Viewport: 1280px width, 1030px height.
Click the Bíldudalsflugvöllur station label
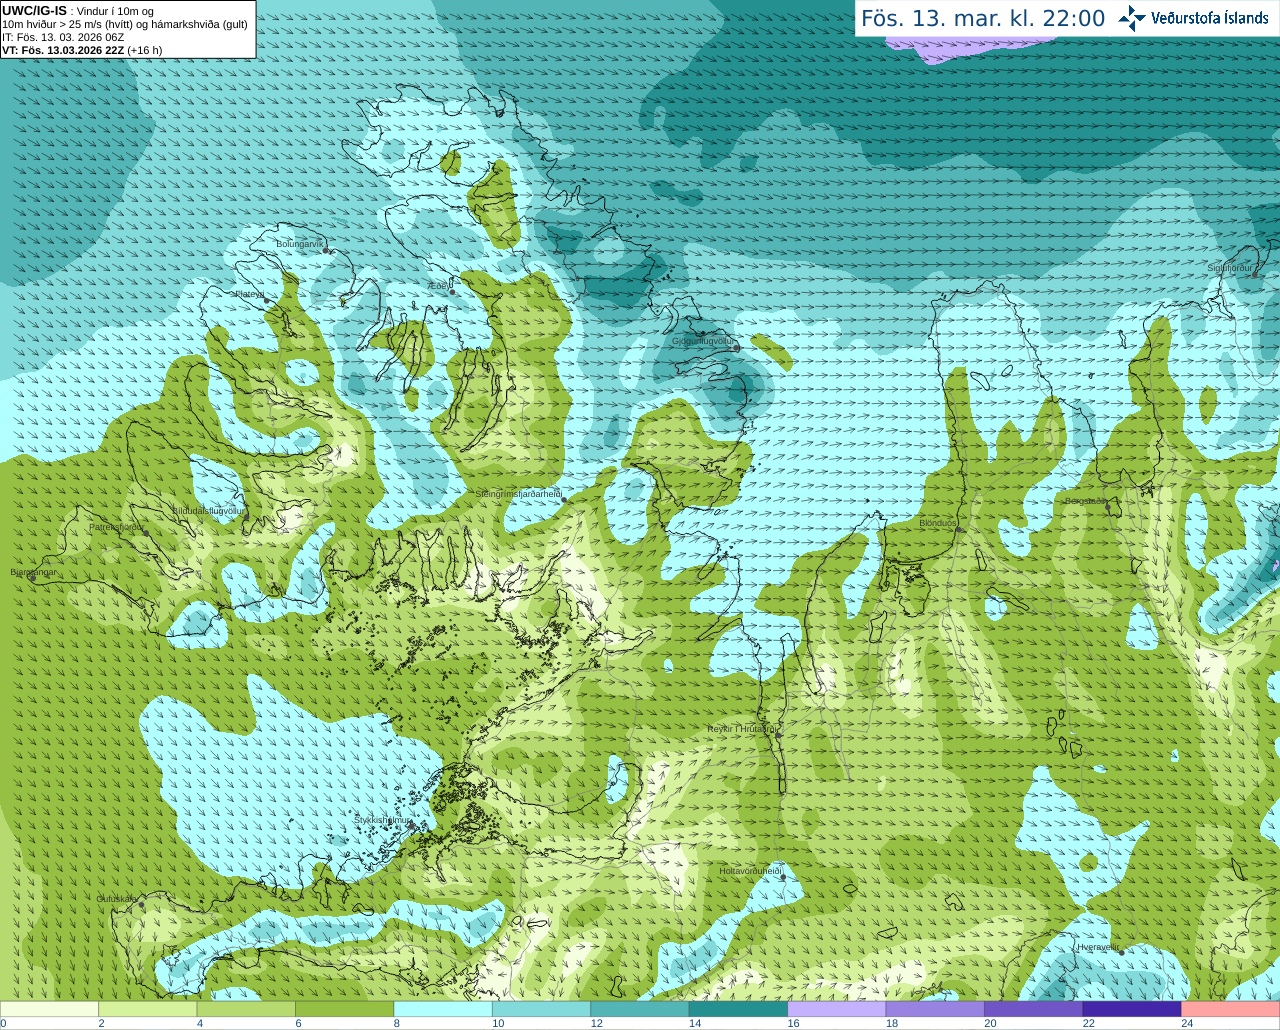pos(208,510)
